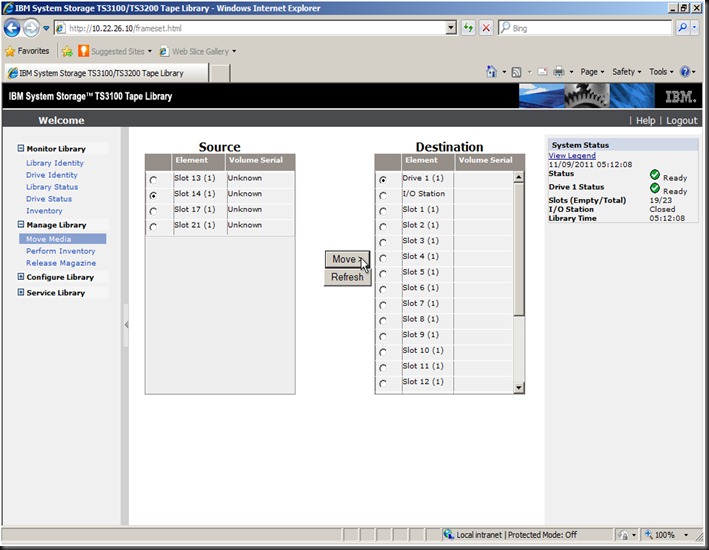Click the Refresh button below Move
This screenshot has width=709, height=550.
(347, 277)
